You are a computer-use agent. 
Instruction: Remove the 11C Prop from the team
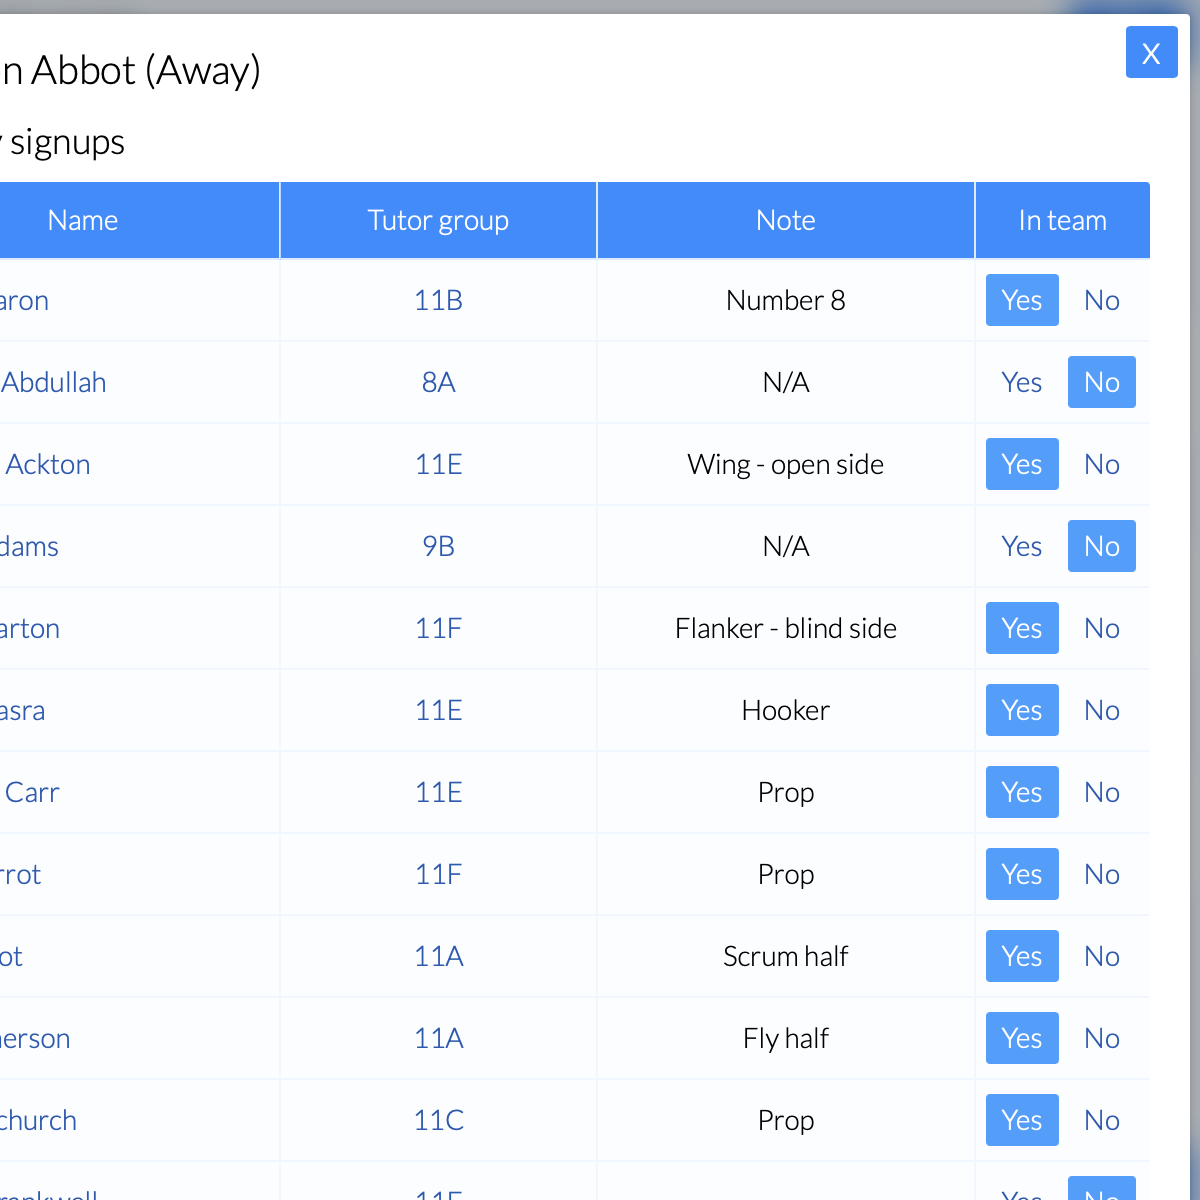click(x=1101, y=1120)
